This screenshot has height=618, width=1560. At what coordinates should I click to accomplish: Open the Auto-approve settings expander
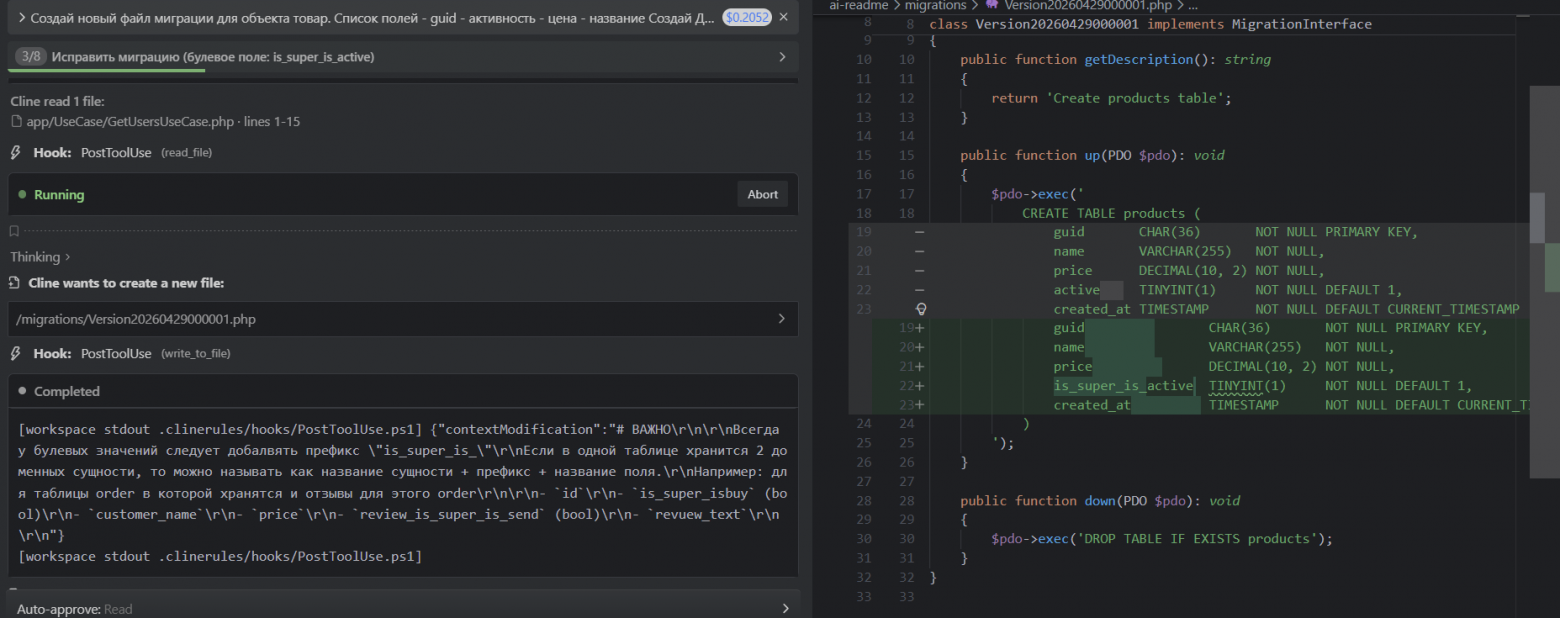[785, 608]
